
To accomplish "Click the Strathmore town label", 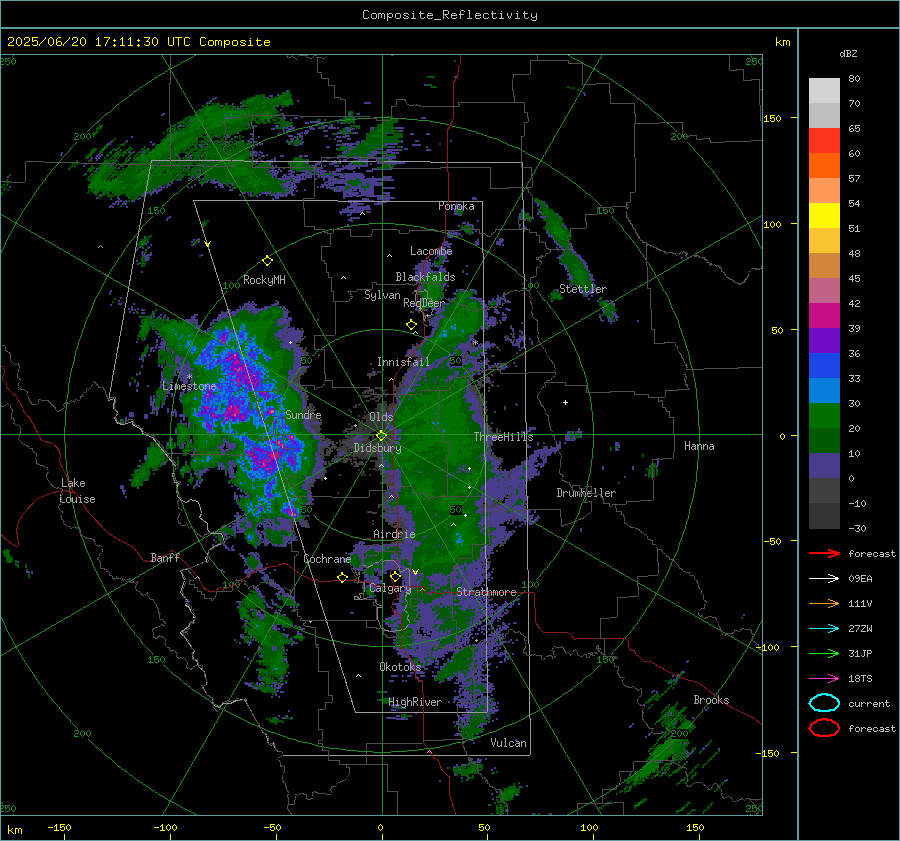I will 486,592.
